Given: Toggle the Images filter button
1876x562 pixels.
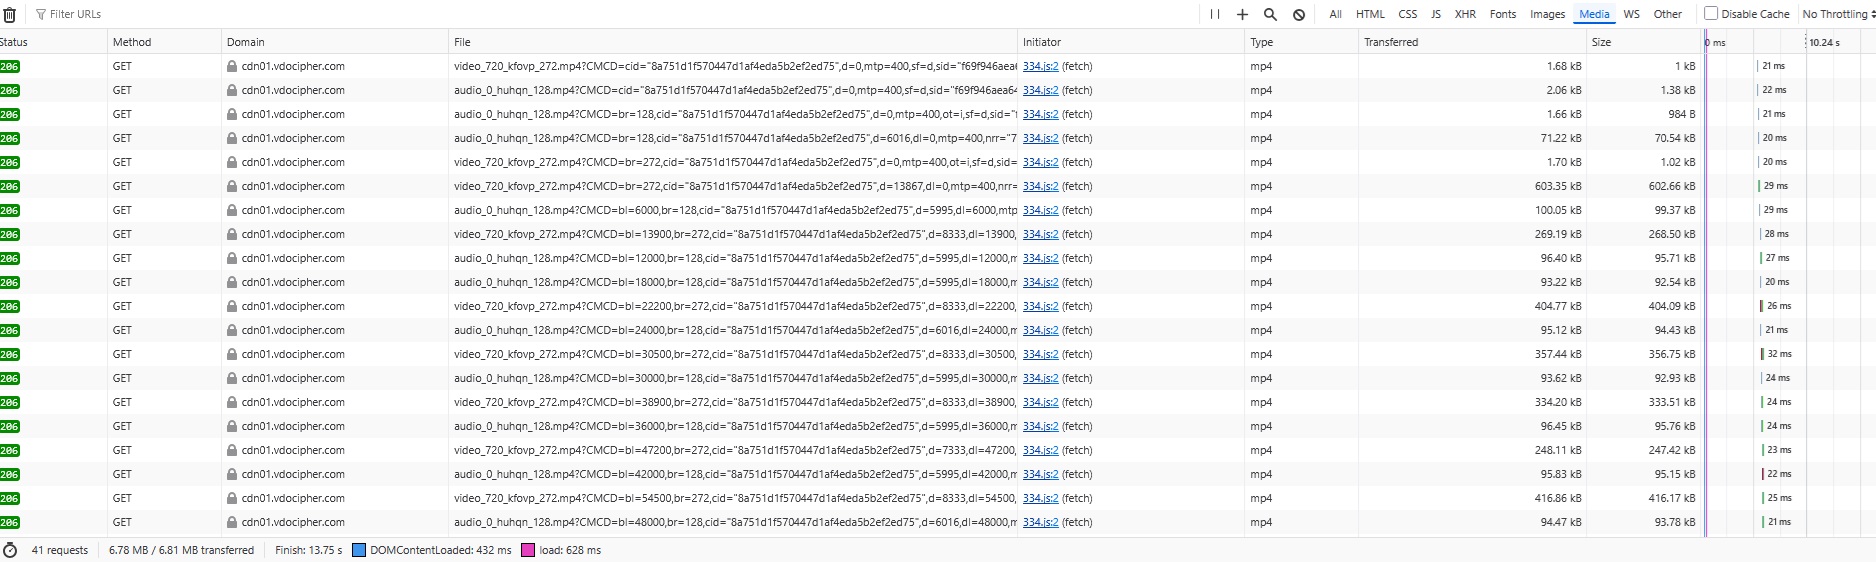Looking at the screenshot, I should coord(1547,14).
